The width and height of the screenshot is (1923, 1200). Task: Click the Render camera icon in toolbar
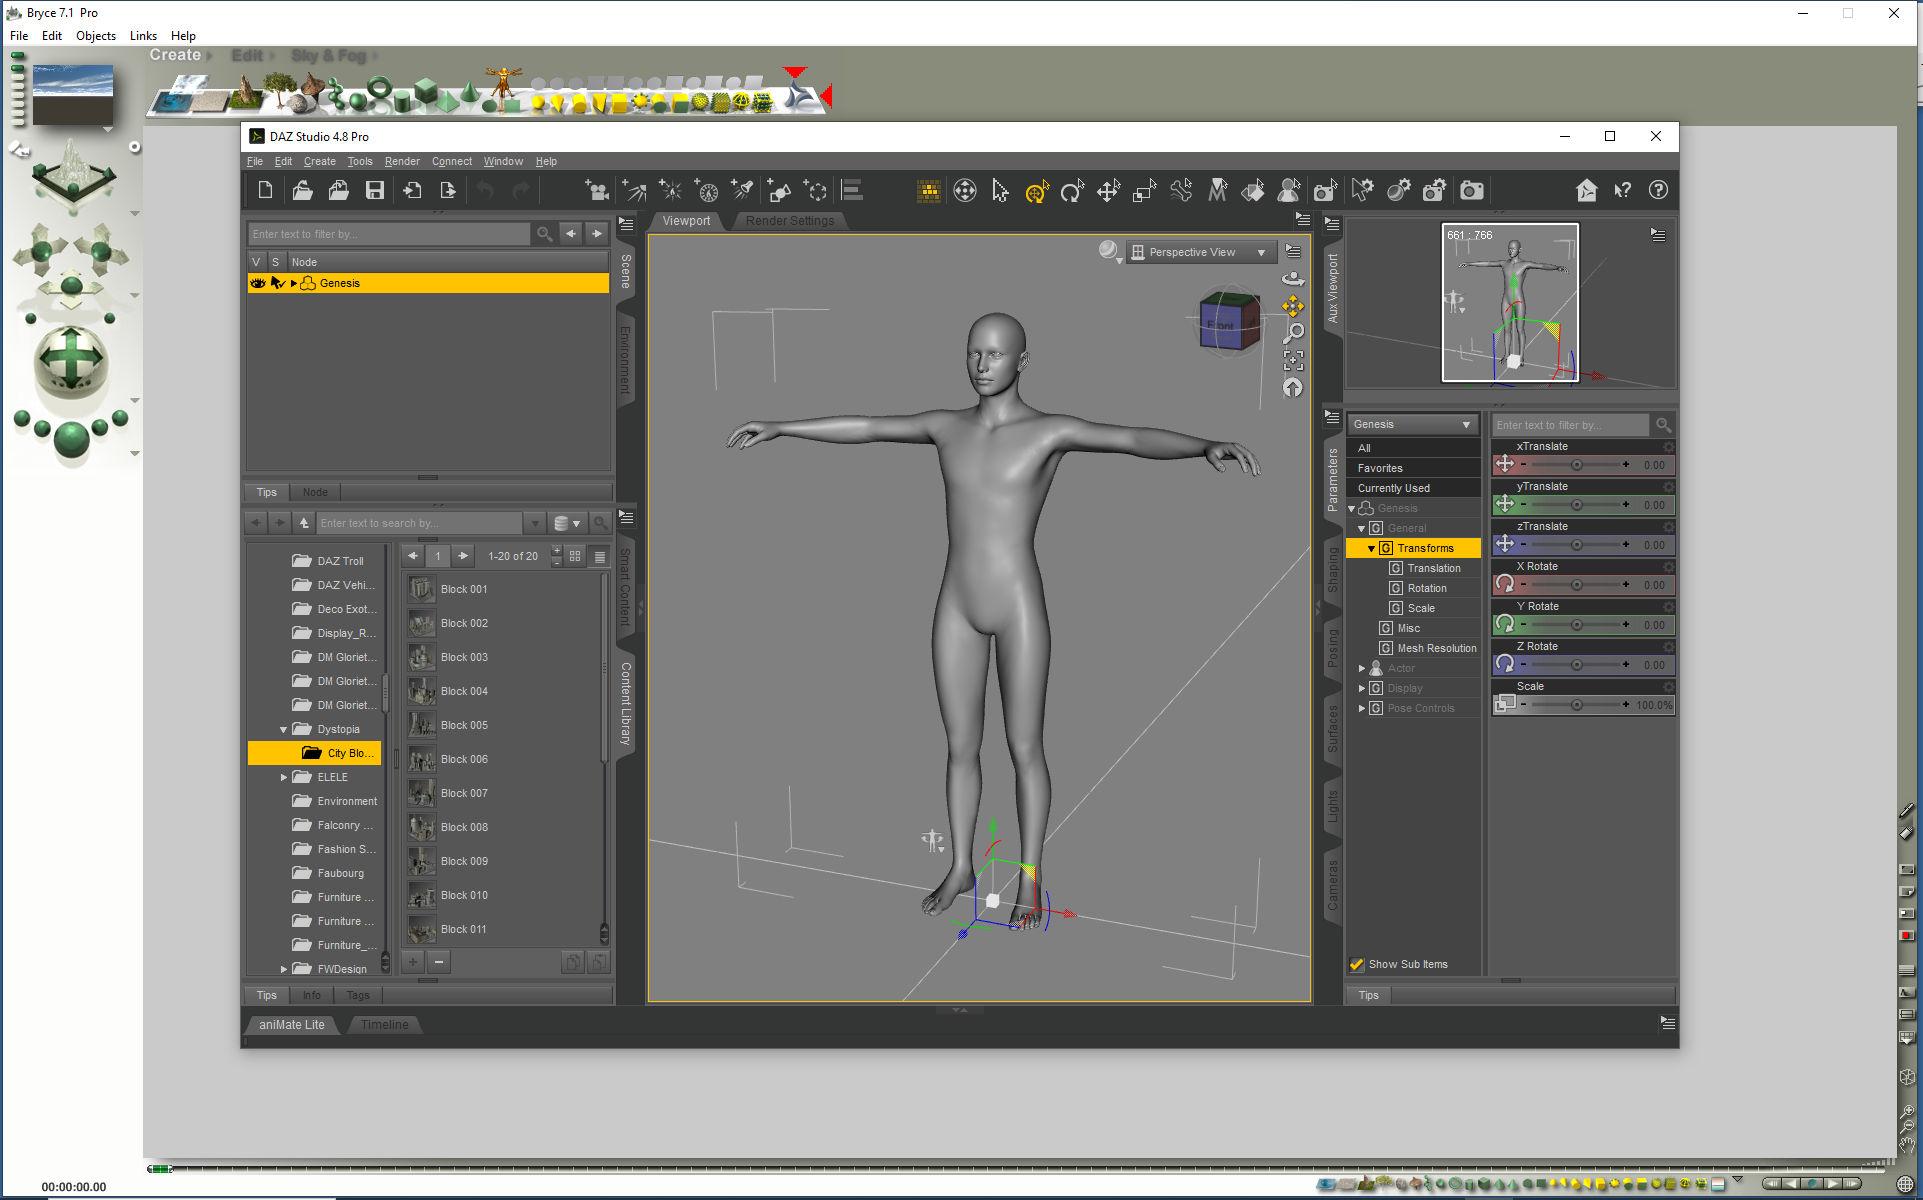point(1471,190)
